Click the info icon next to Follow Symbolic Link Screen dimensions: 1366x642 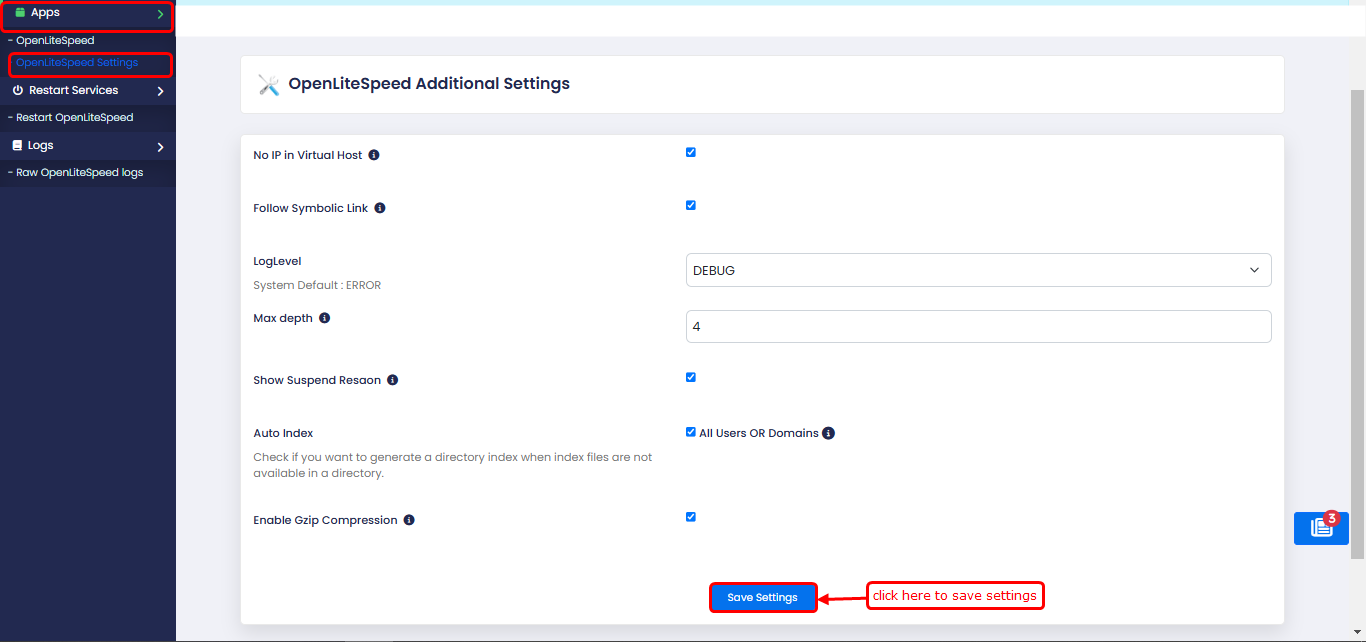click(x=379, y=207)
